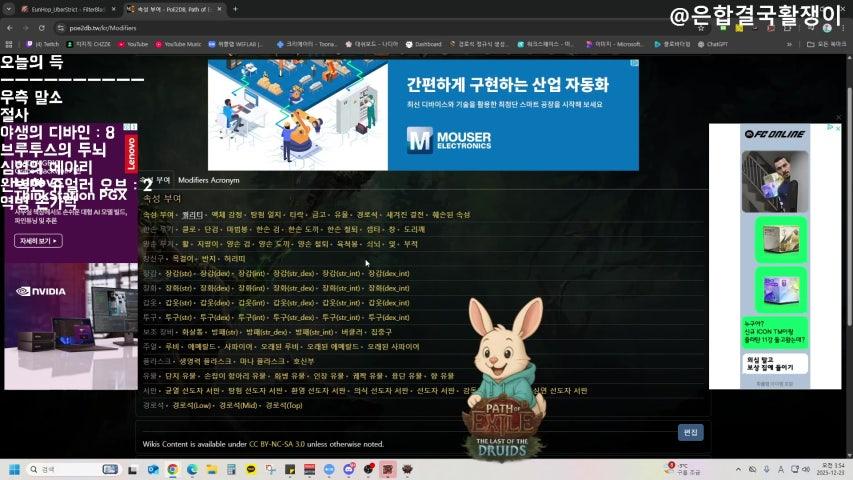Click the Lenovo ad details button
The image size is (853, 480).
(38, 241)
